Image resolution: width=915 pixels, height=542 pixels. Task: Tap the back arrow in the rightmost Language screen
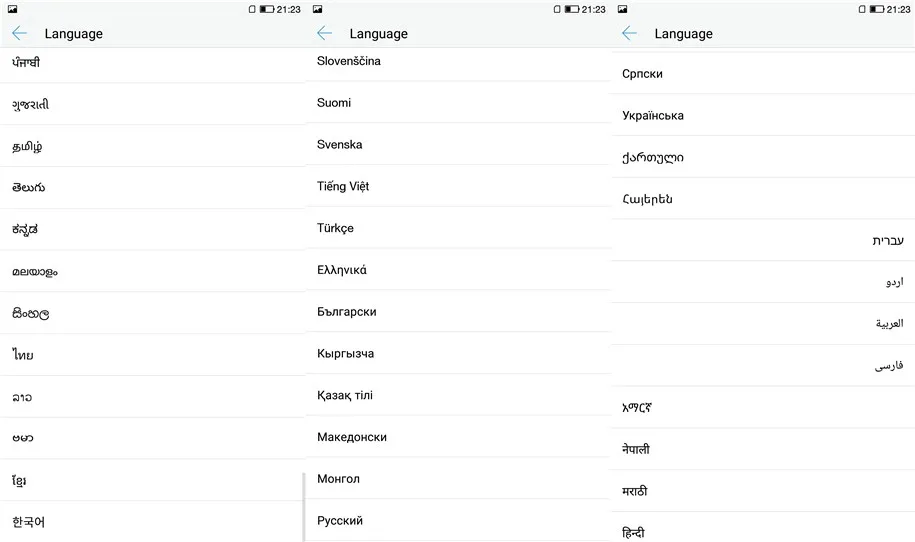[629, 33]
